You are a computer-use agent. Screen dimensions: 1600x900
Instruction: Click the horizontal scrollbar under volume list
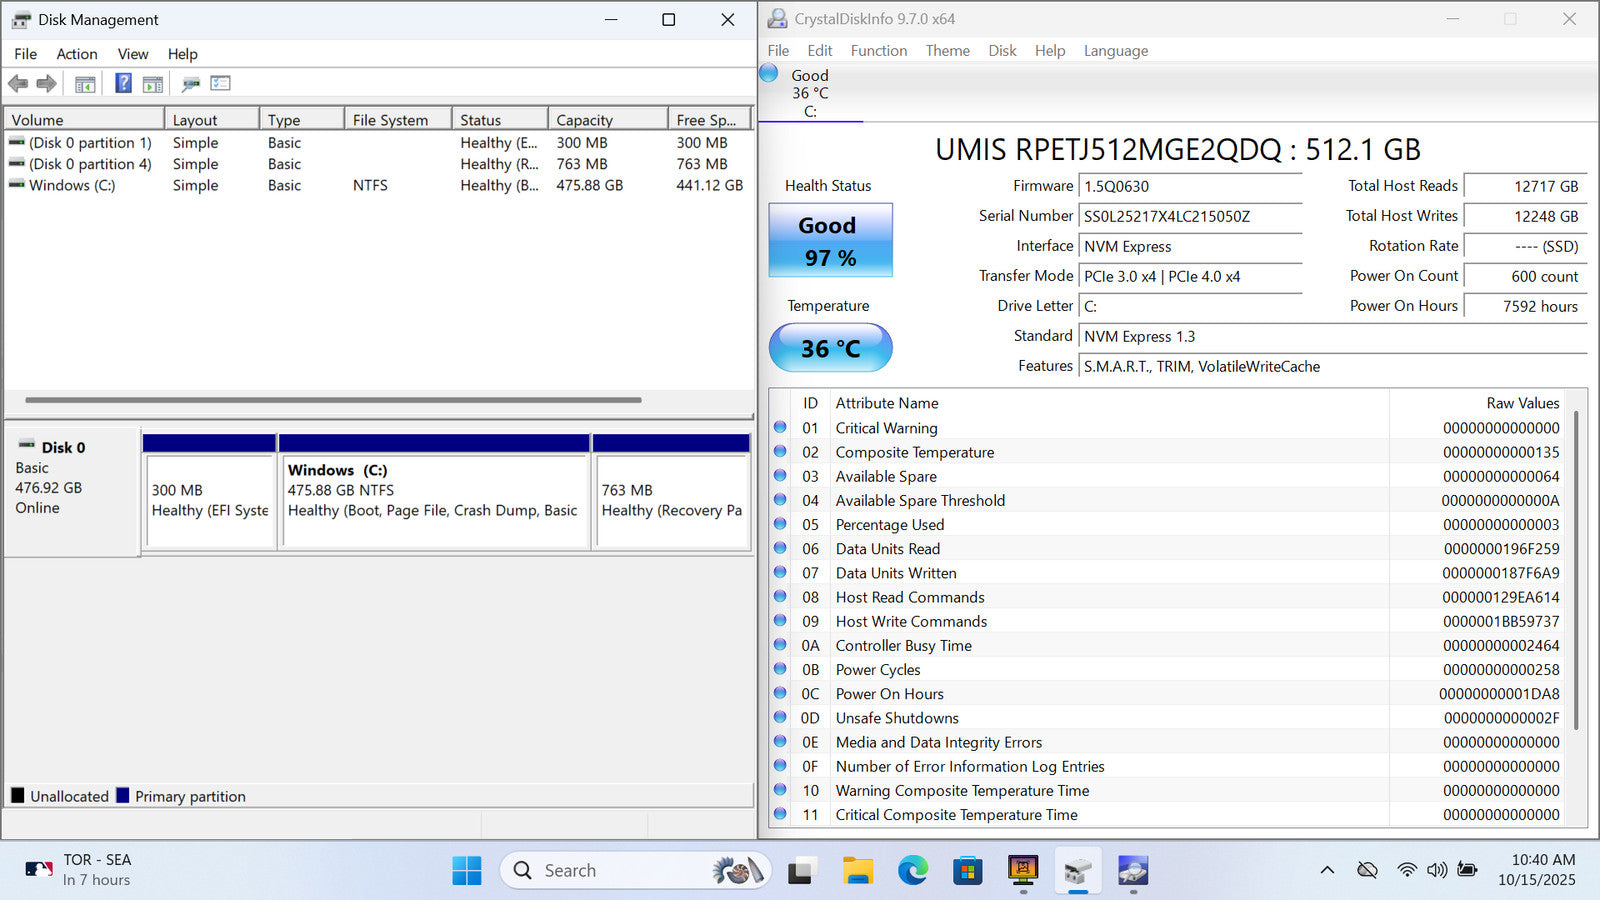333,400
